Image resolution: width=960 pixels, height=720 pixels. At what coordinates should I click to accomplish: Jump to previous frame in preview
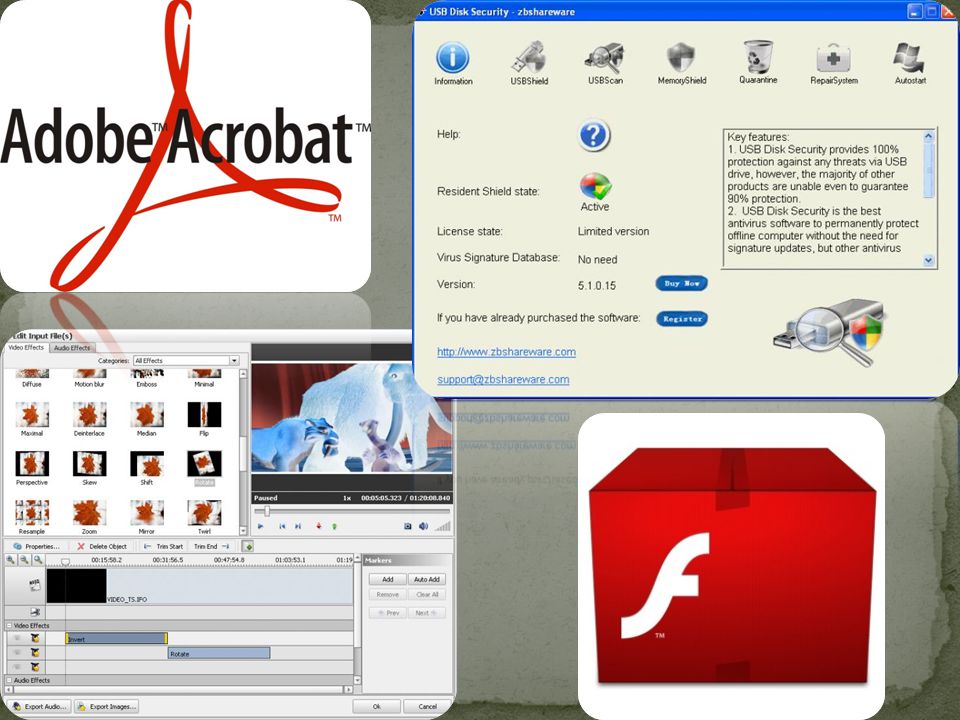[x=282, y=526]
